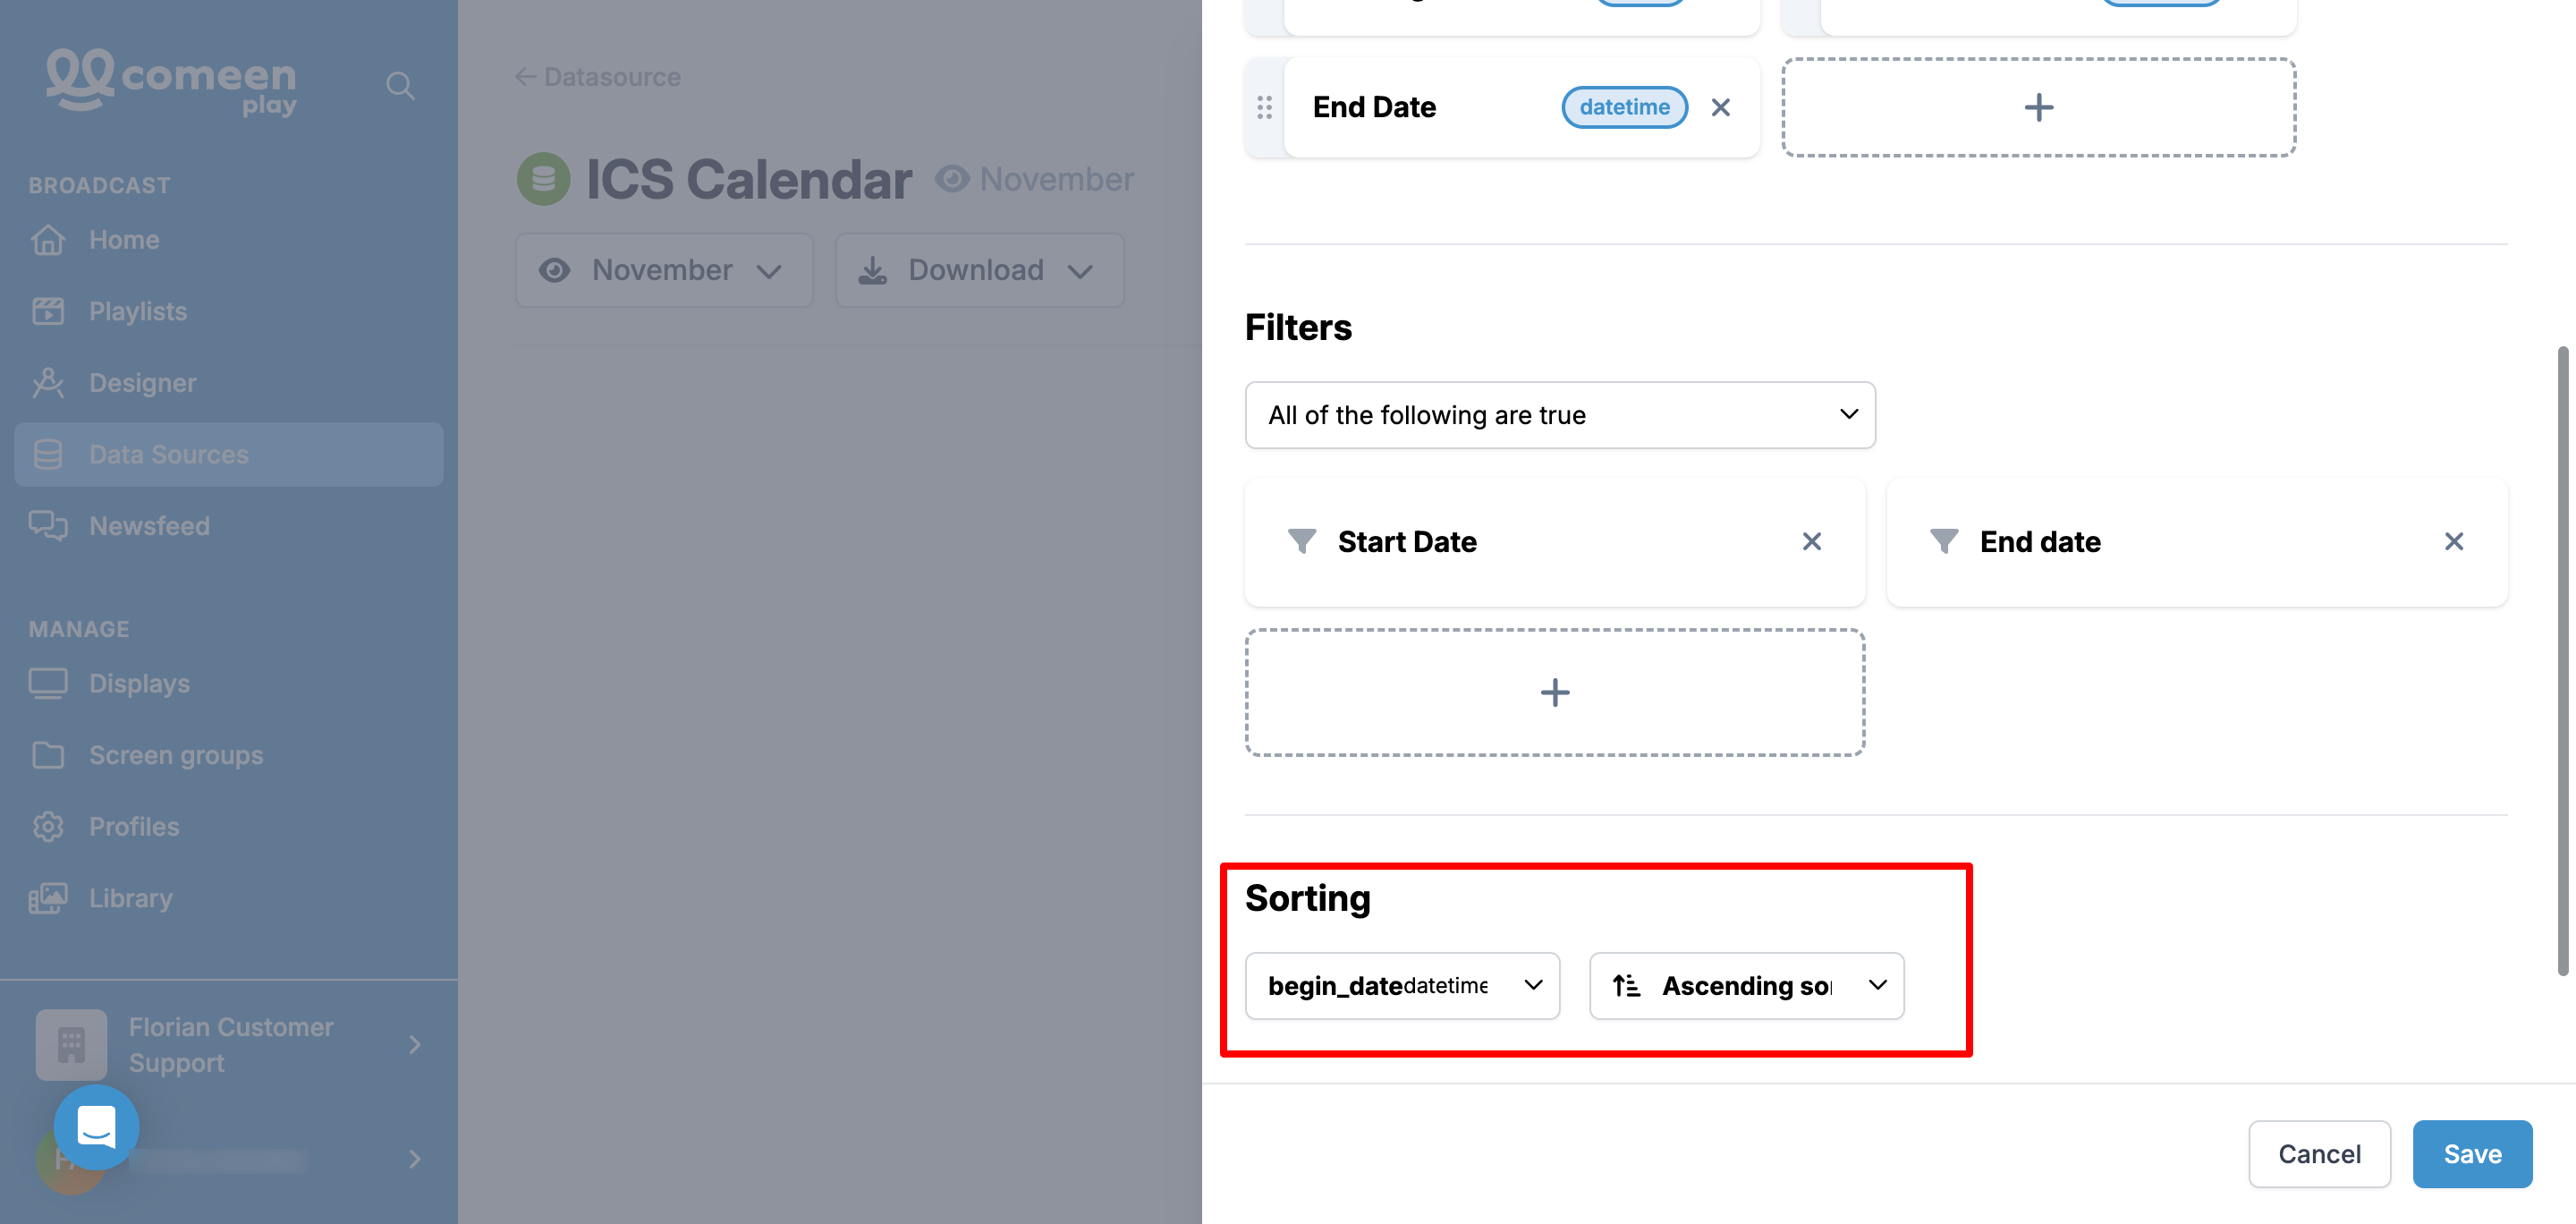Remove the End Date column with X
The image size is (2576, 1224).
[x=1720, y=107]
